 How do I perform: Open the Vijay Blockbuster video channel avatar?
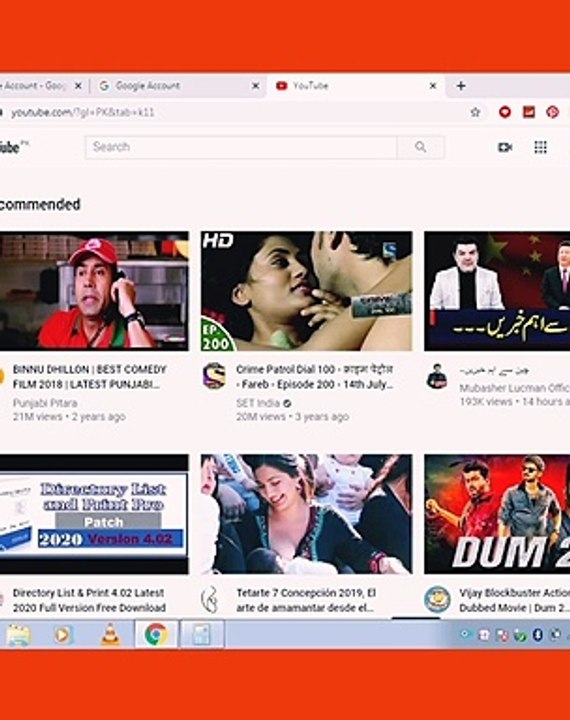(x=437, y=599)
